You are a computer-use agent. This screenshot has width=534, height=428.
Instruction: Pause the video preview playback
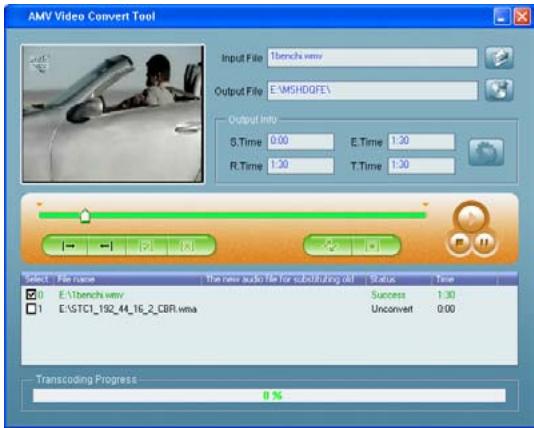(484, 242)
